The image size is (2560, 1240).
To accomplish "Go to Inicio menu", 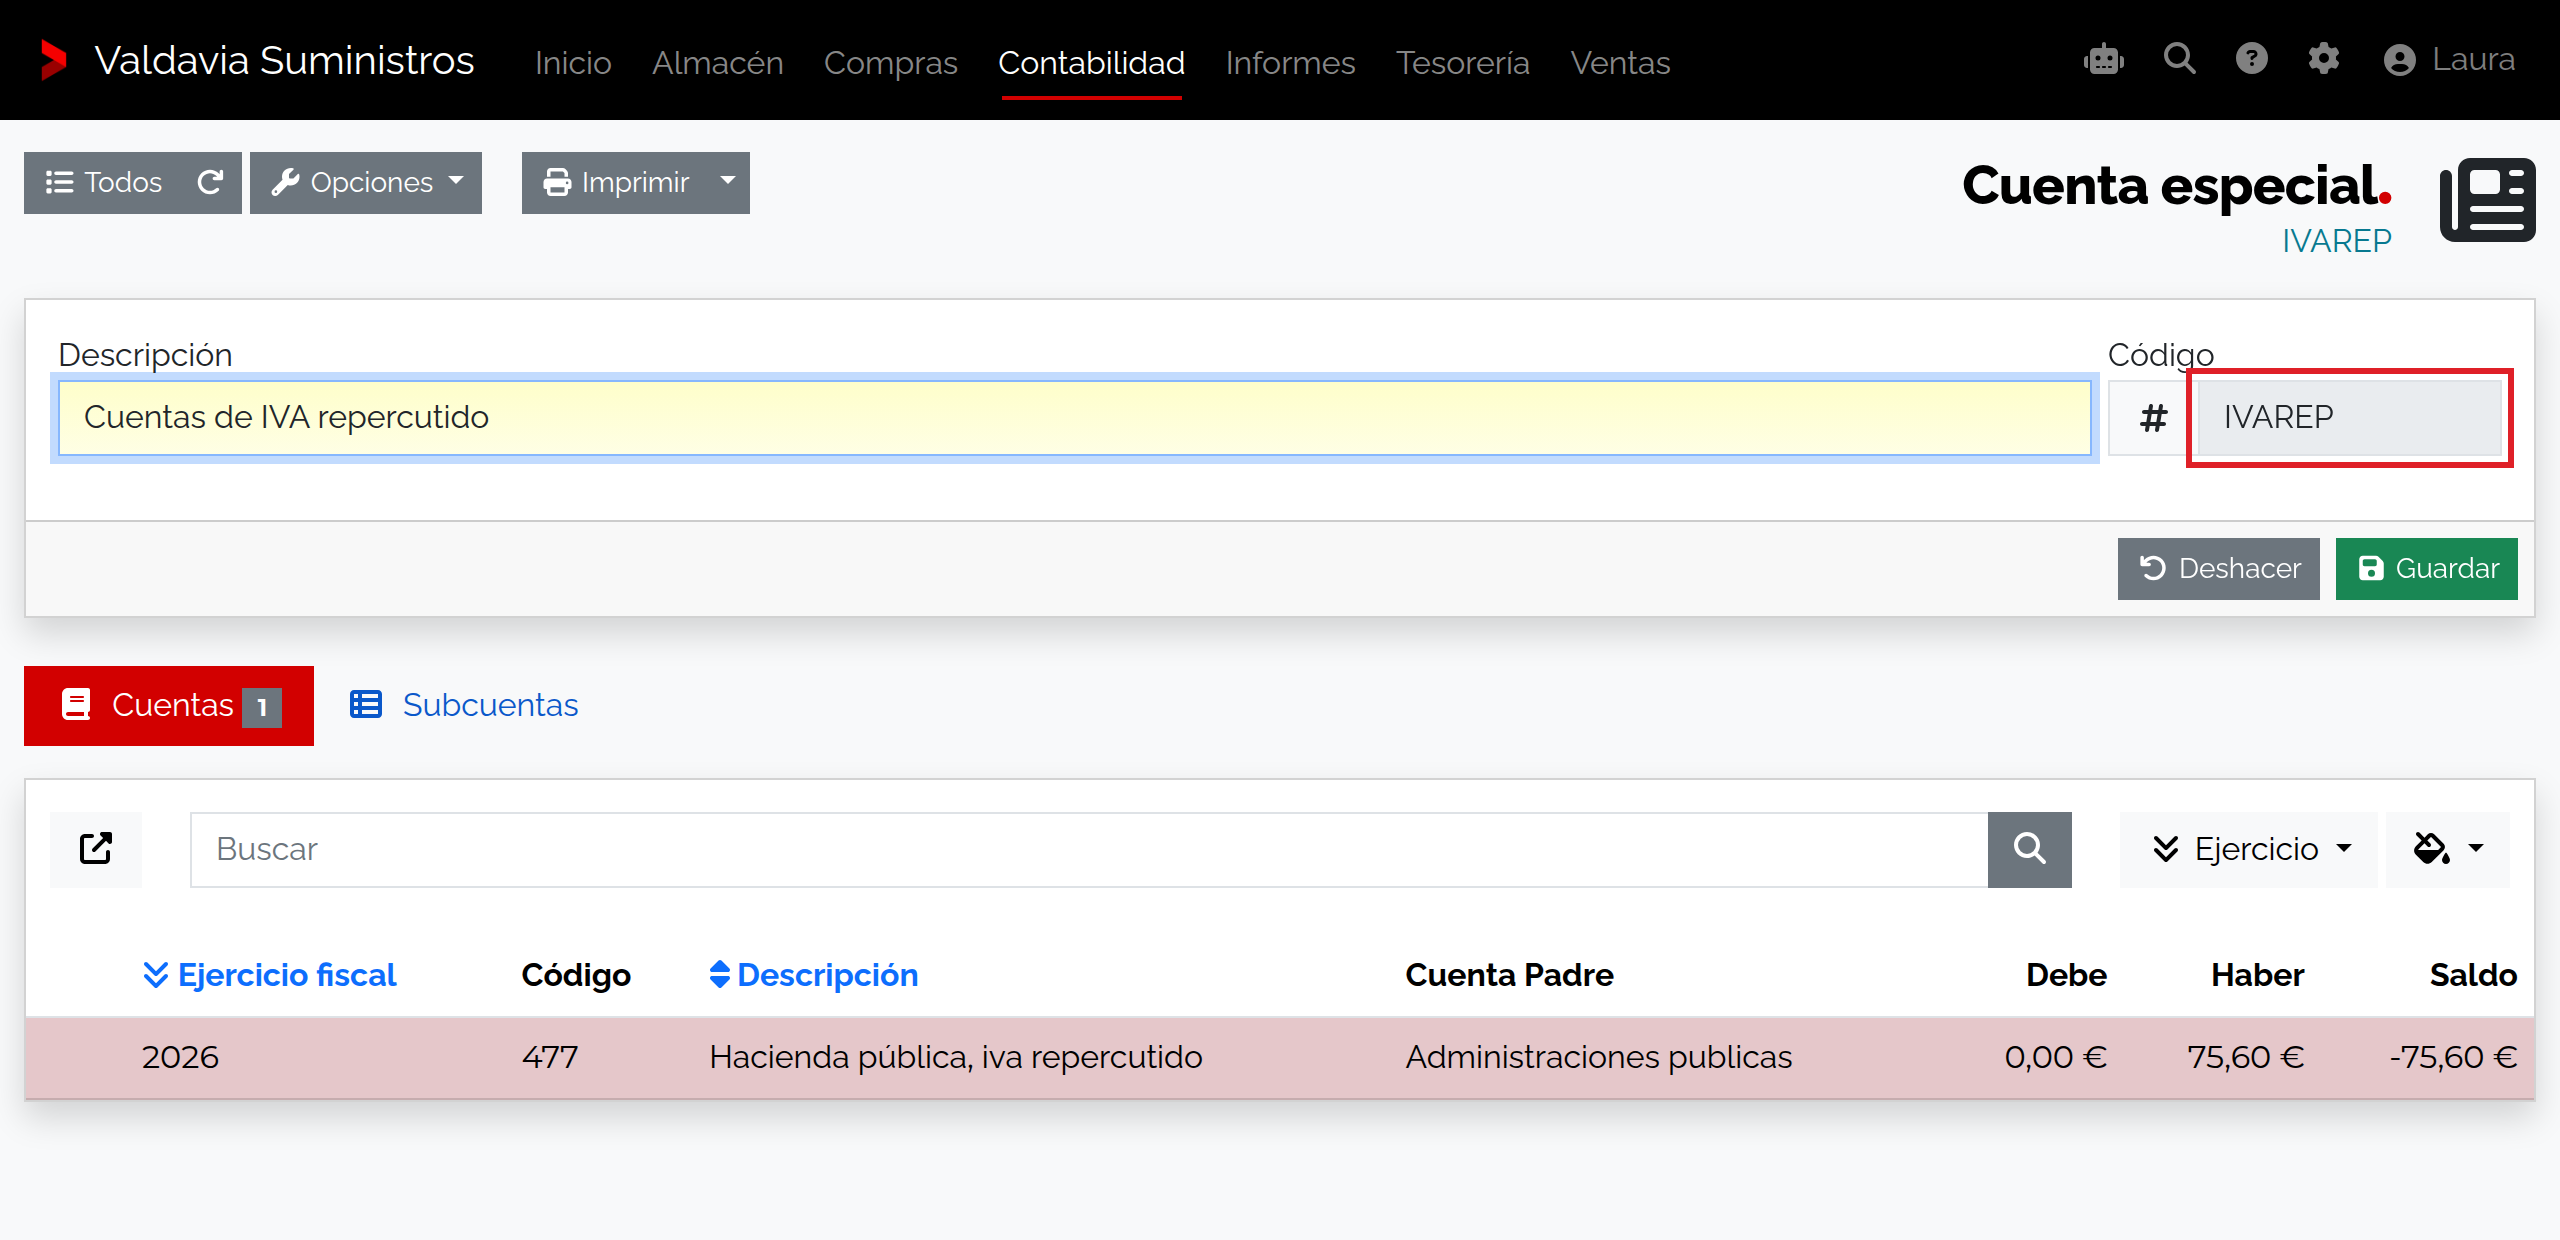I will tap(573, 62).
